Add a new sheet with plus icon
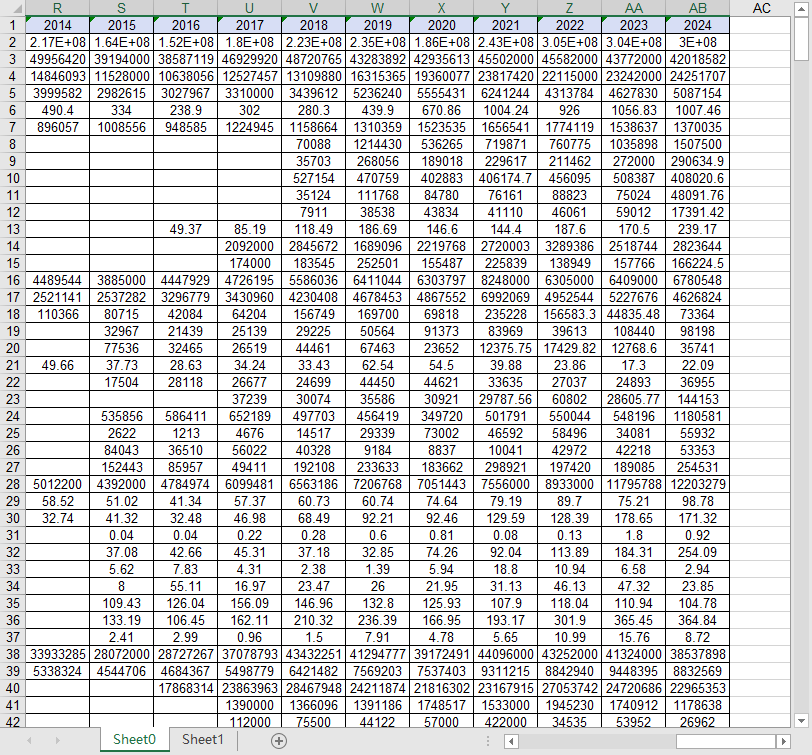 click(279, 741)
